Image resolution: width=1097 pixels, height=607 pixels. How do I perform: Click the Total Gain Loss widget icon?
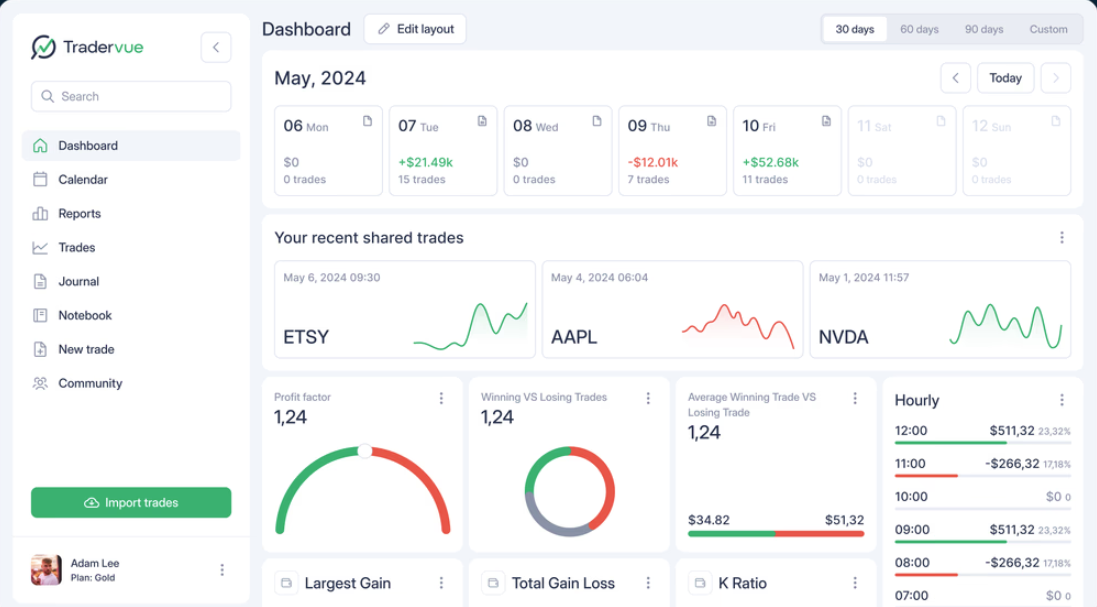[x=493, y=583]
